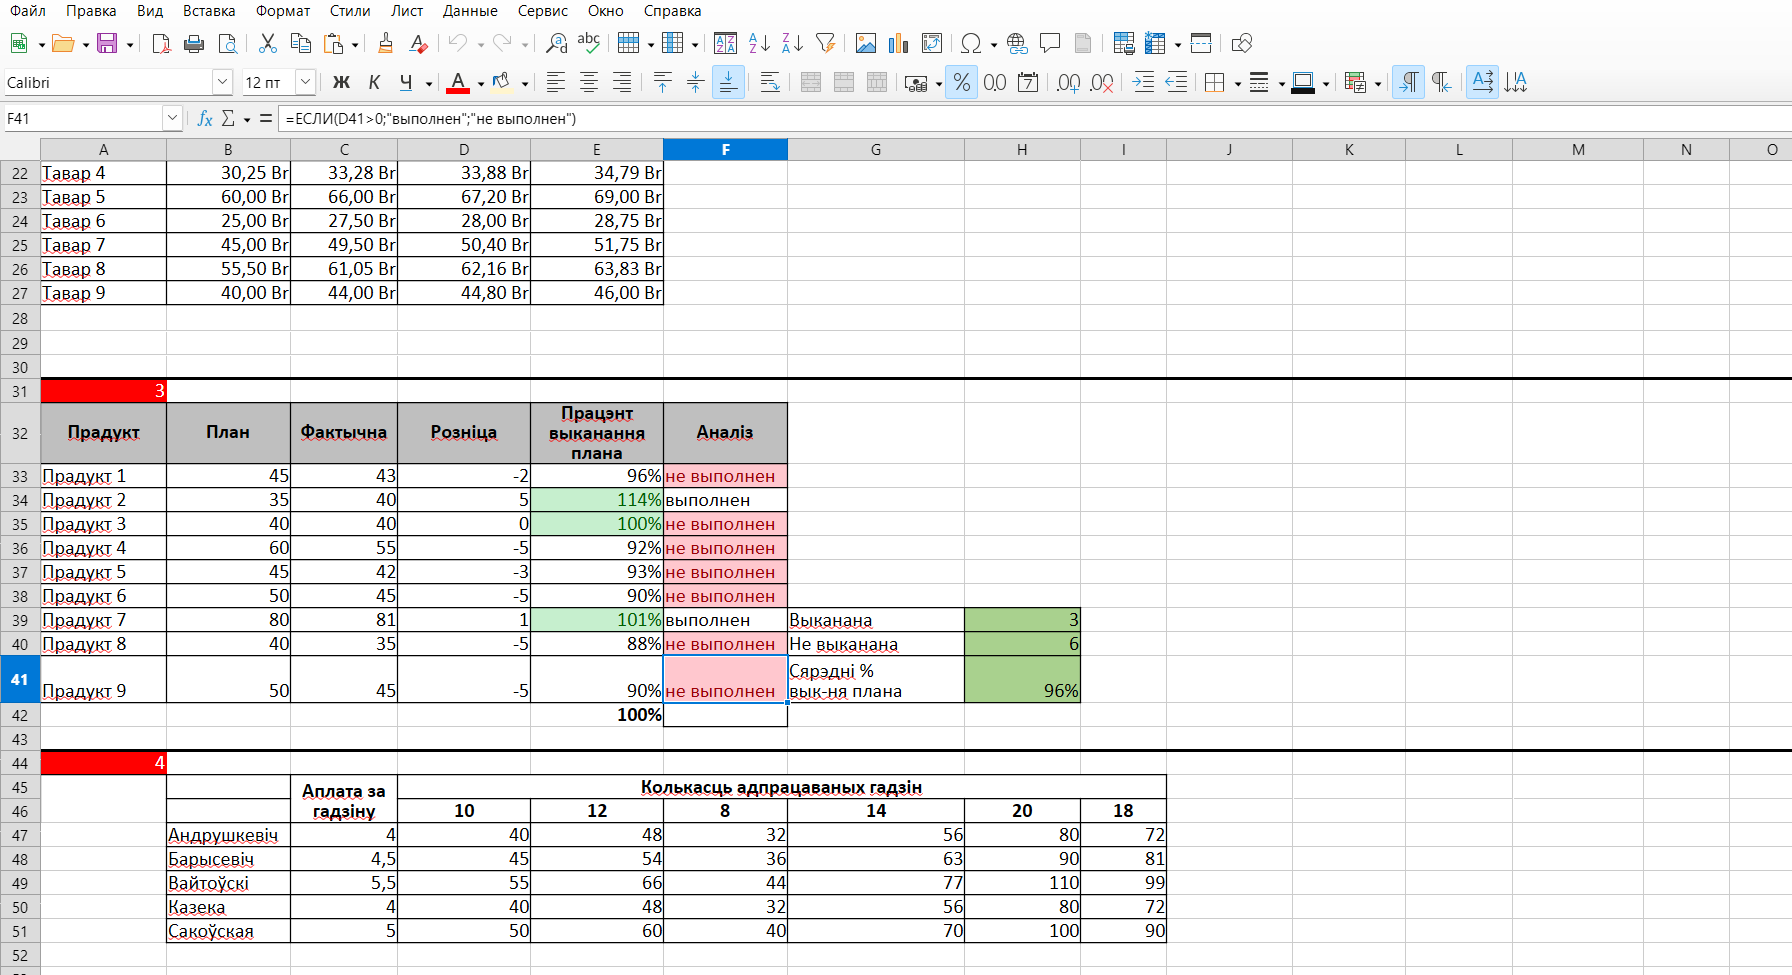Screen dimensions: 1792x975
Task: Click the Sum (Σ) icon in formula bar
Action: pyautogui.click(x=228, y=118)
